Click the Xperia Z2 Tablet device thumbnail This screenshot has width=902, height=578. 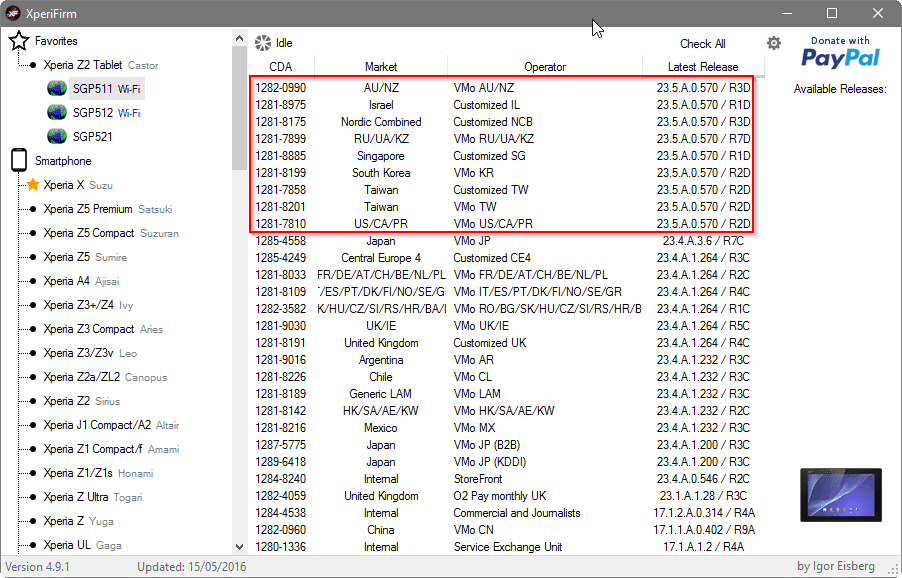(840, 495)
